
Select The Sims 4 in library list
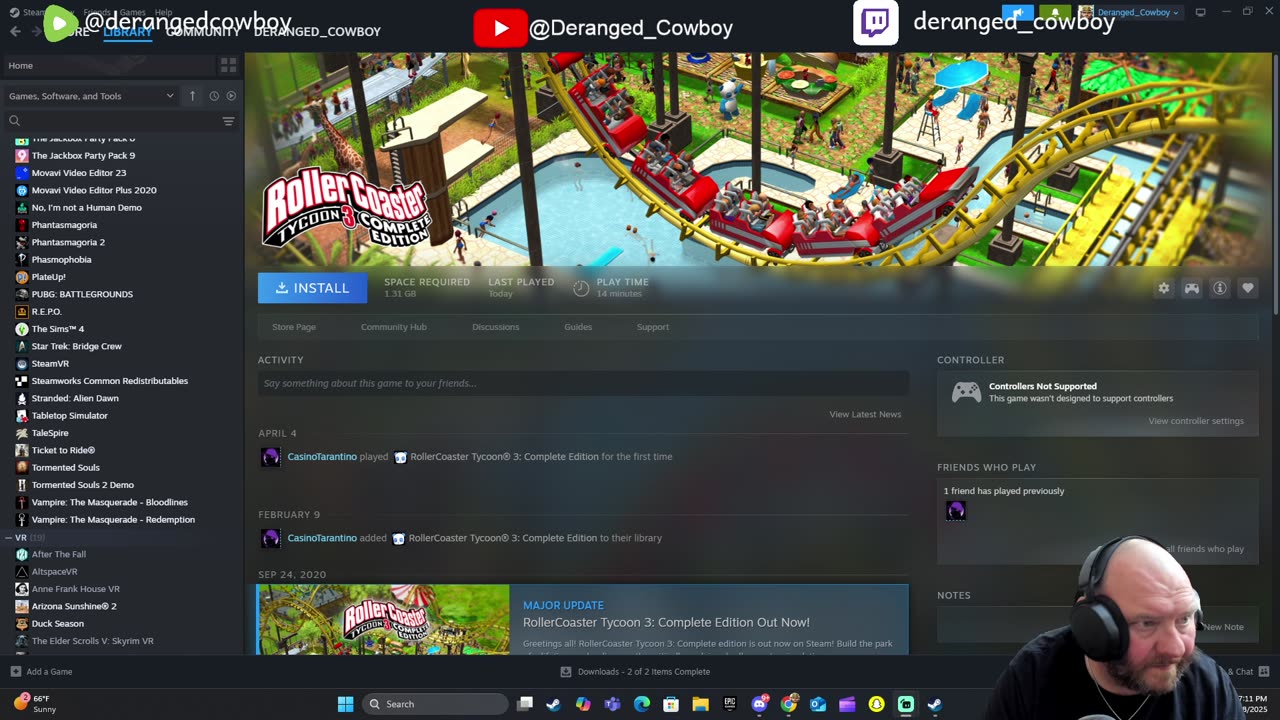coord(57,329)
